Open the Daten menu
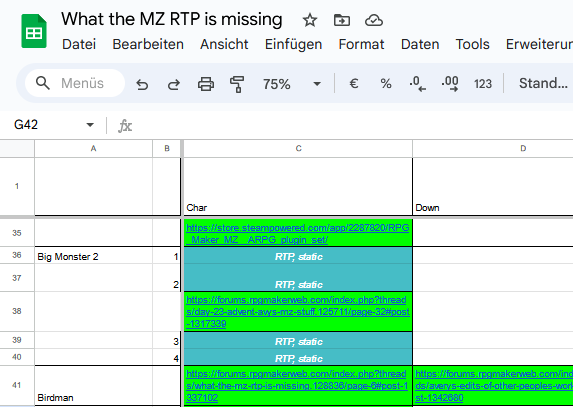The width and height of the screenshot is (573, 407). coord(420,44)
